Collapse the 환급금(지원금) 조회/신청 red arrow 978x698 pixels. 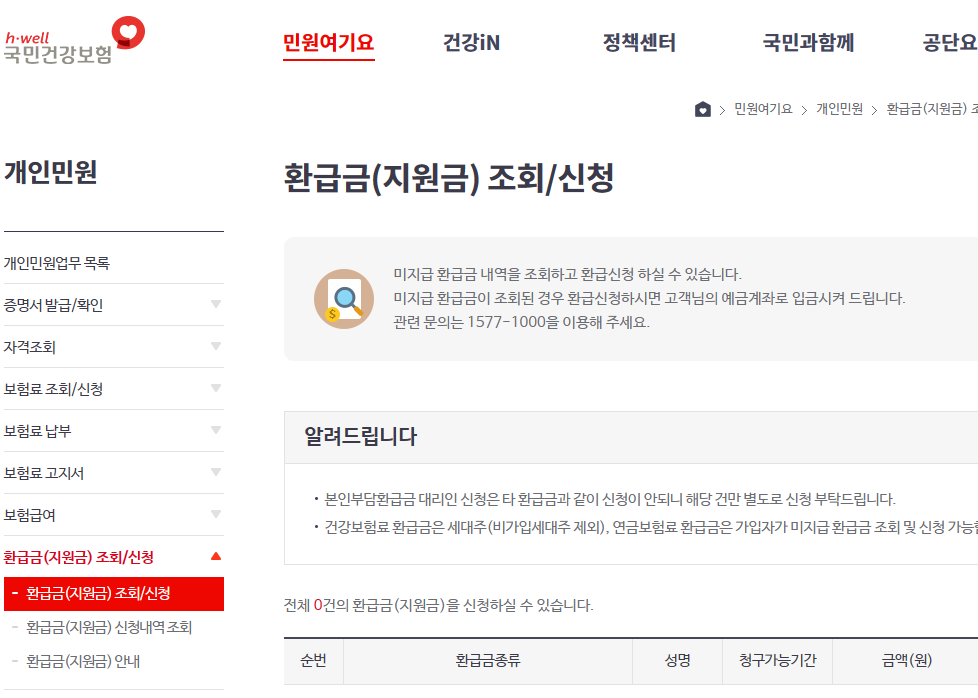pos(216,556)
